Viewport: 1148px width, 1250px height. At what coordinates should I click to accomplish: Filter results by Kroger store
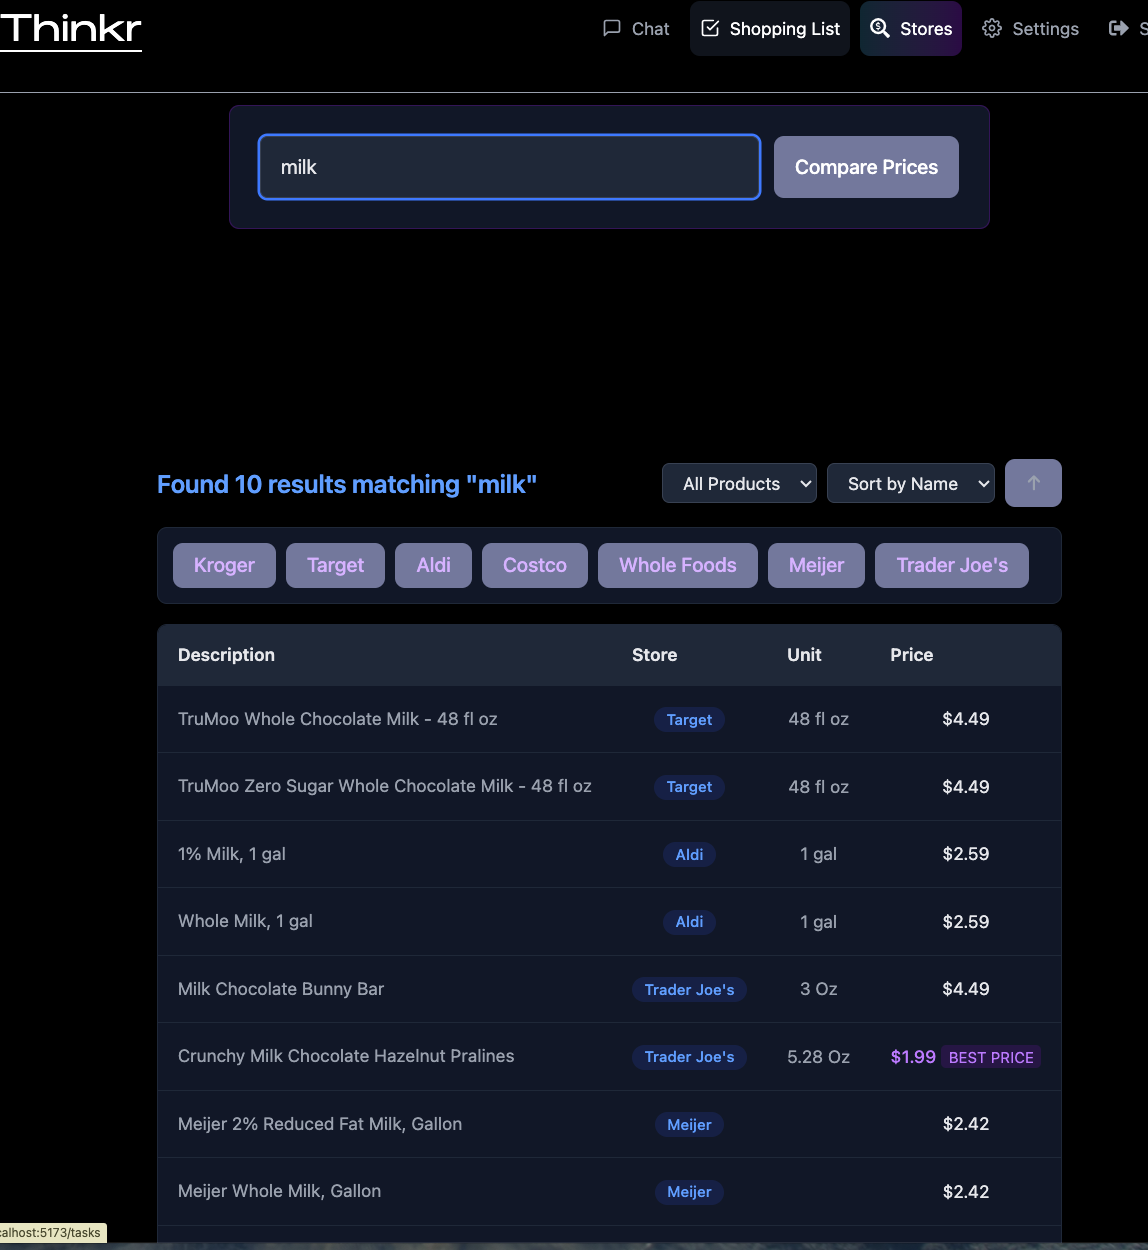coord(224,566)
